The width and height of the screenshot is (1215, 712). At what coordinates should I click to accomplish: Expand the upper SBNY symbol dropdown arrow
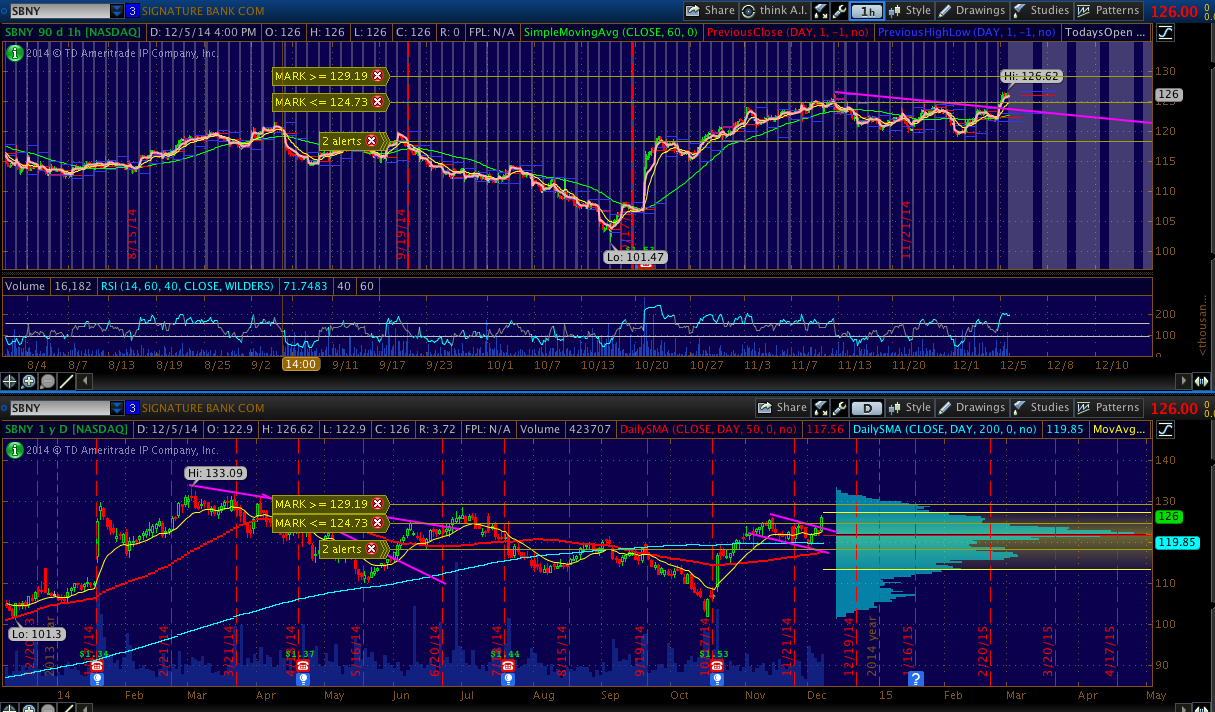pyautogui.click(x=117, y=11)
